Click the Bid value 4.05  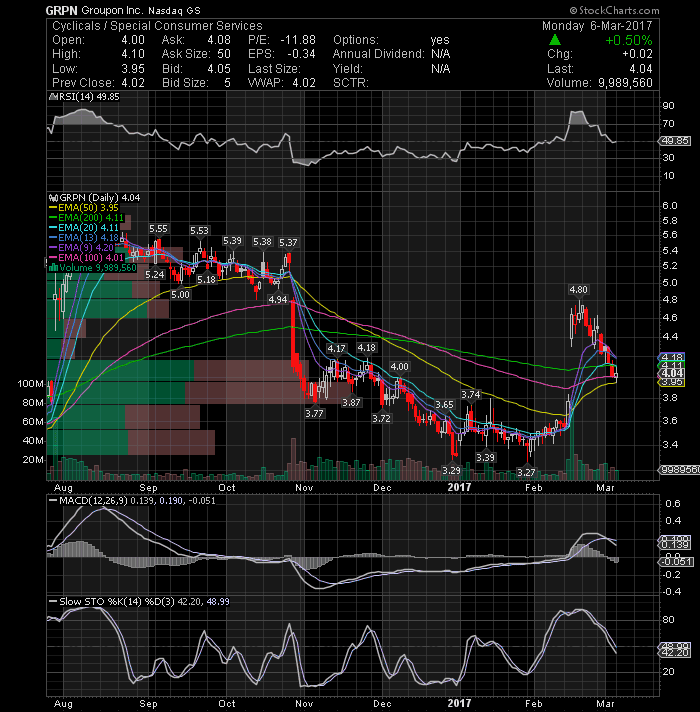[x=219, y=69]
